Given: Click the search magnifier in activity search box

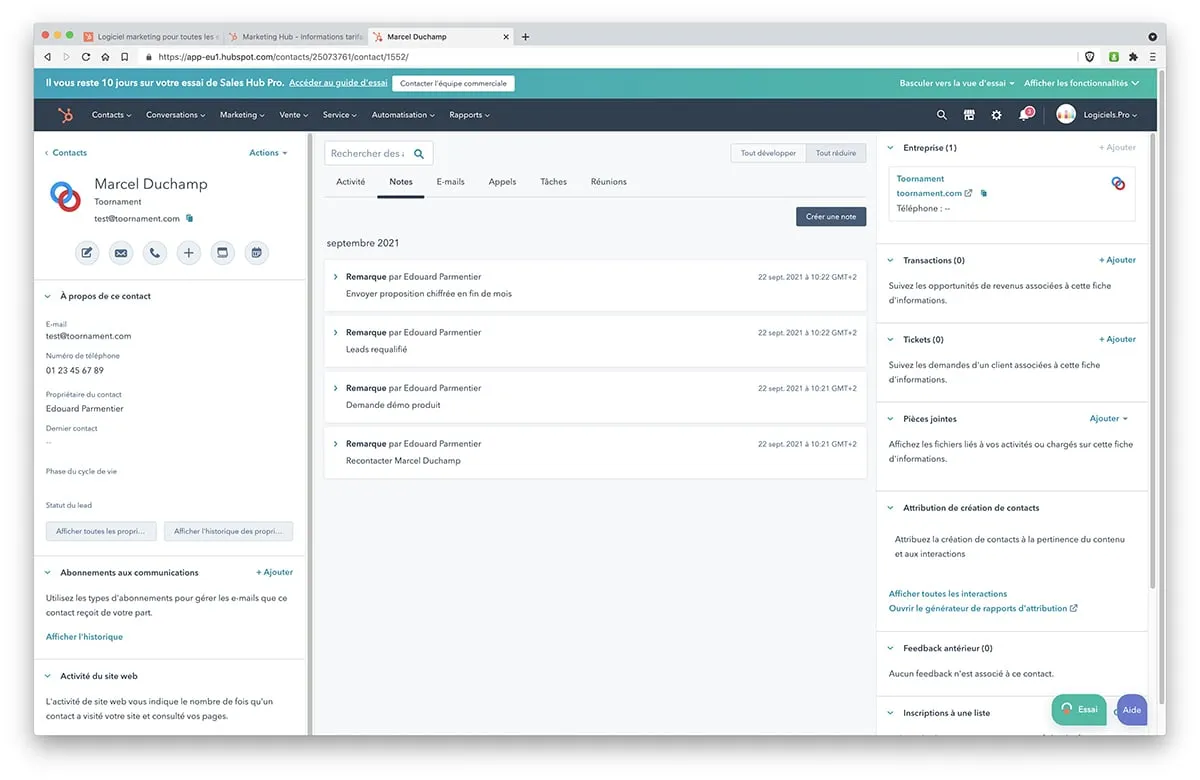Looking at the screenshot, I should point(419,154).
